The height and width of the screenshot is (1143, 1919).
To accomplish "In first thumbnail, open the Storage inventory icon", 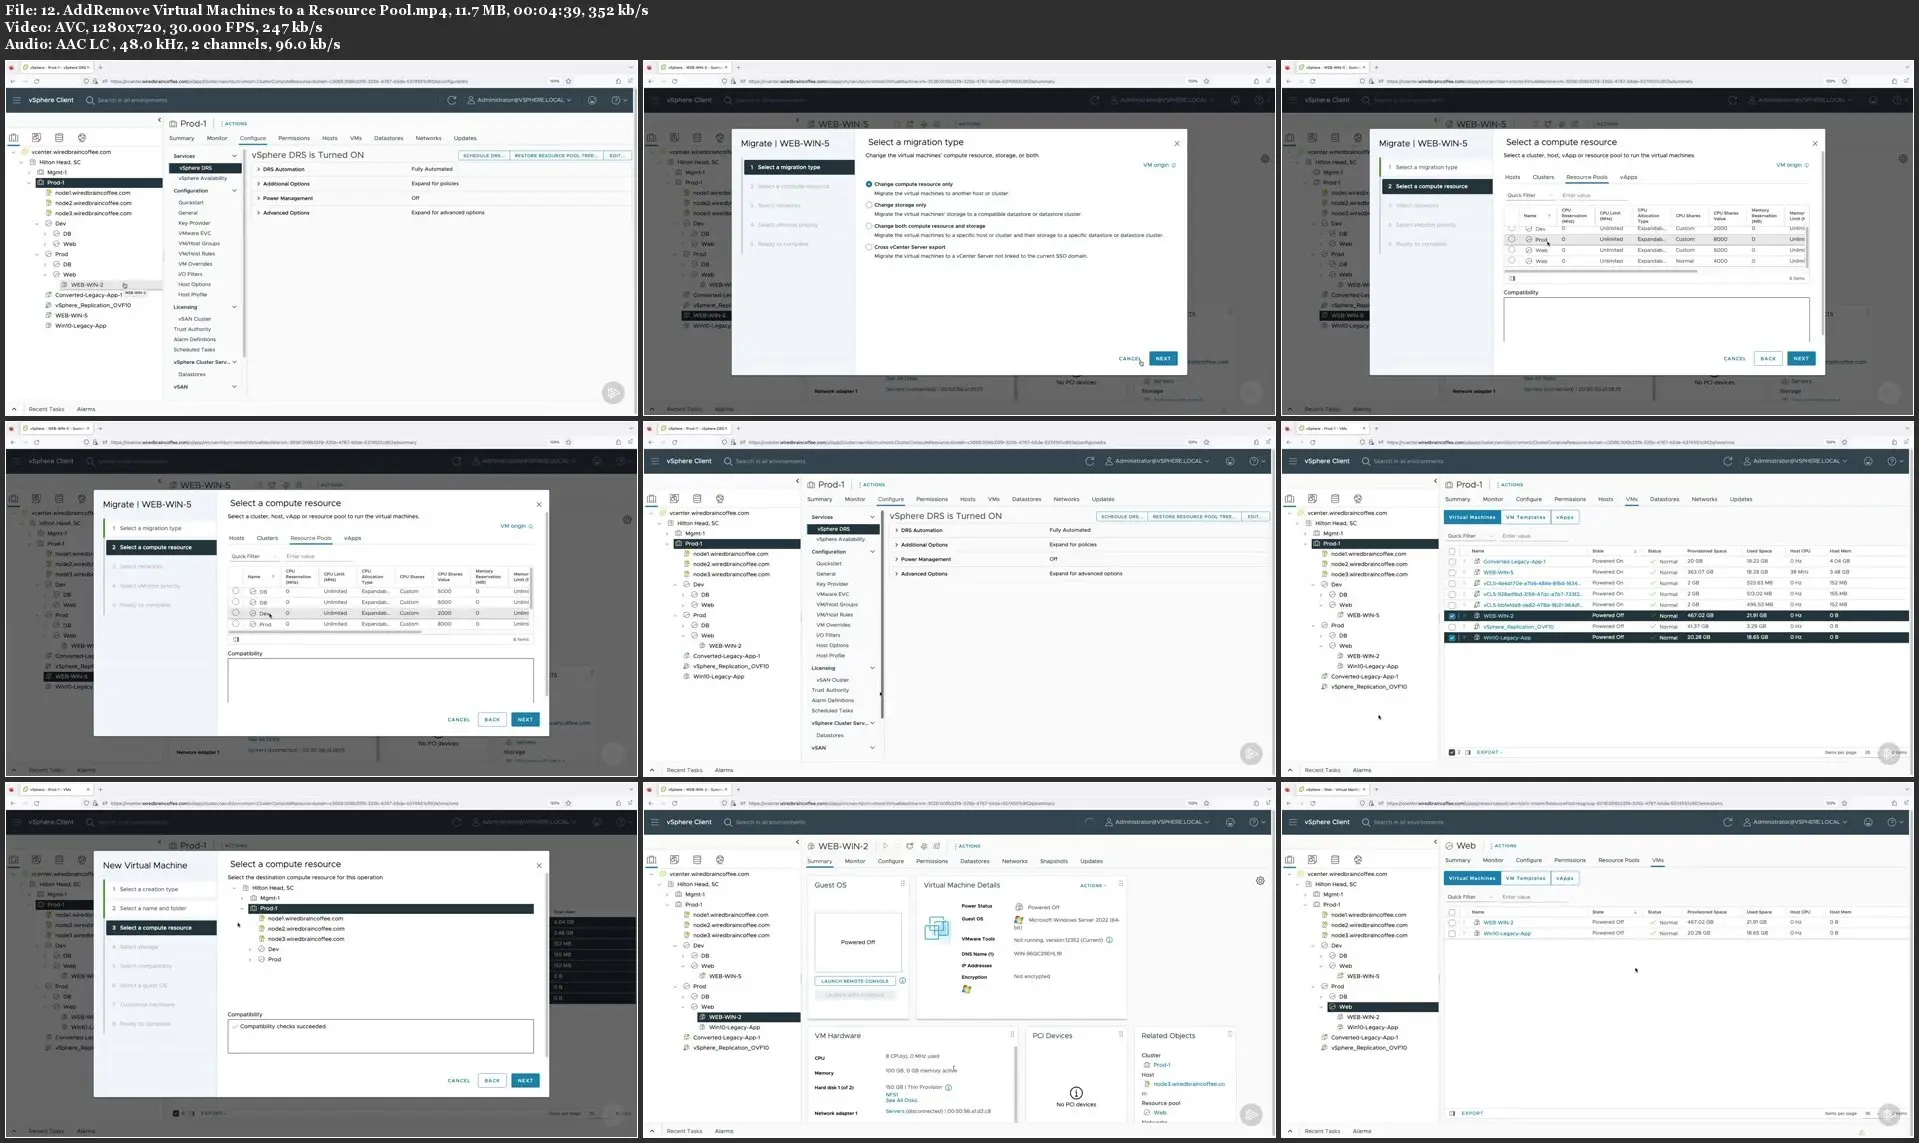I will point(59,138).
